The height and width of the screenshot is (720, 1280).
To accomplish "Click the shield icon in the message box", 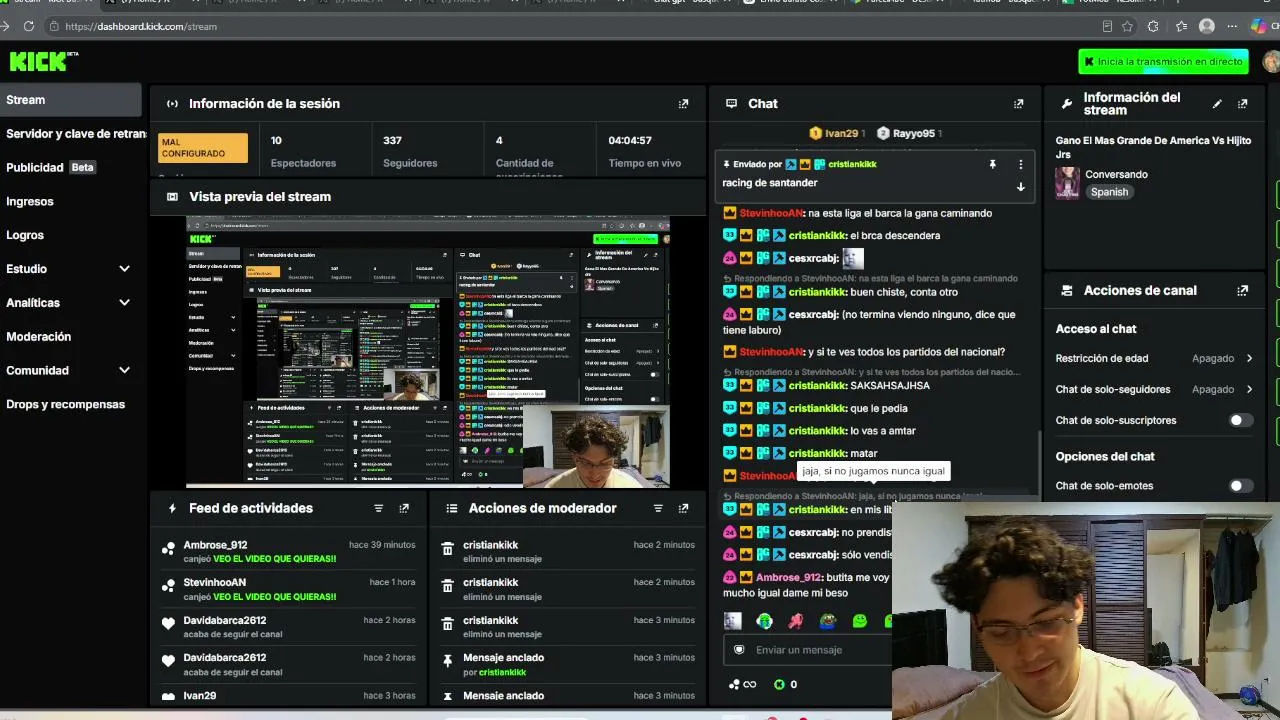I will point(739,650).
